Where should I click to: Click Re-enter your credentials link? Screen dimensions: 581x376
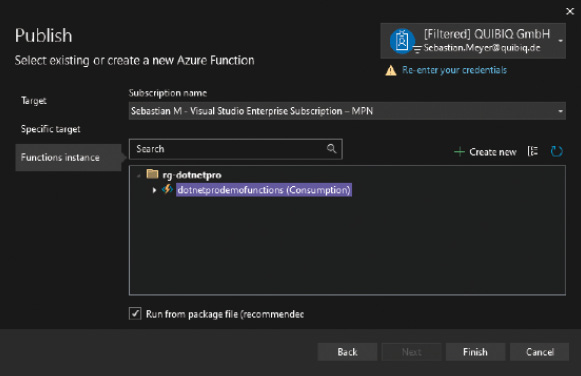point(454,70)
